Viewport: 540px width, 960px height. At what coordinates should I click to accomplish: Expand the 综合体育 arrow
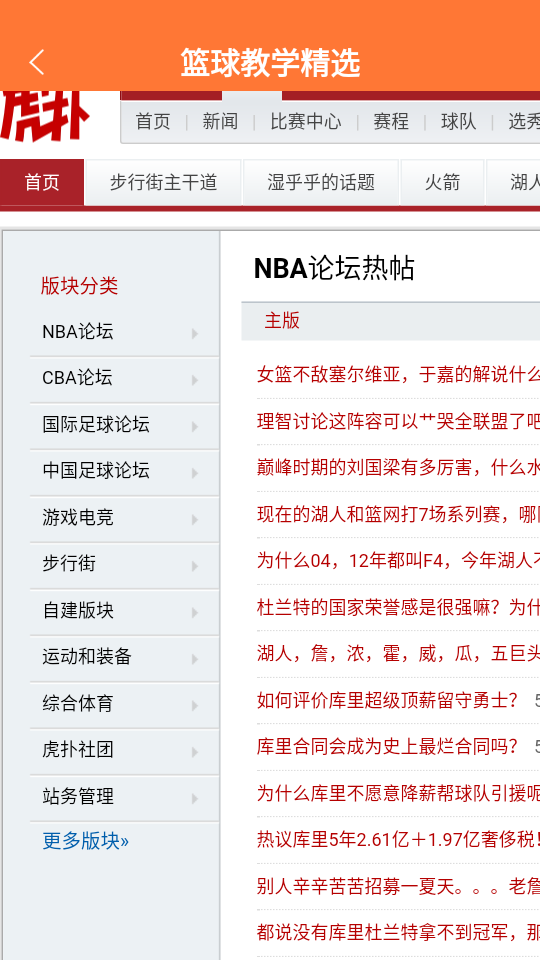click(195, 706)
